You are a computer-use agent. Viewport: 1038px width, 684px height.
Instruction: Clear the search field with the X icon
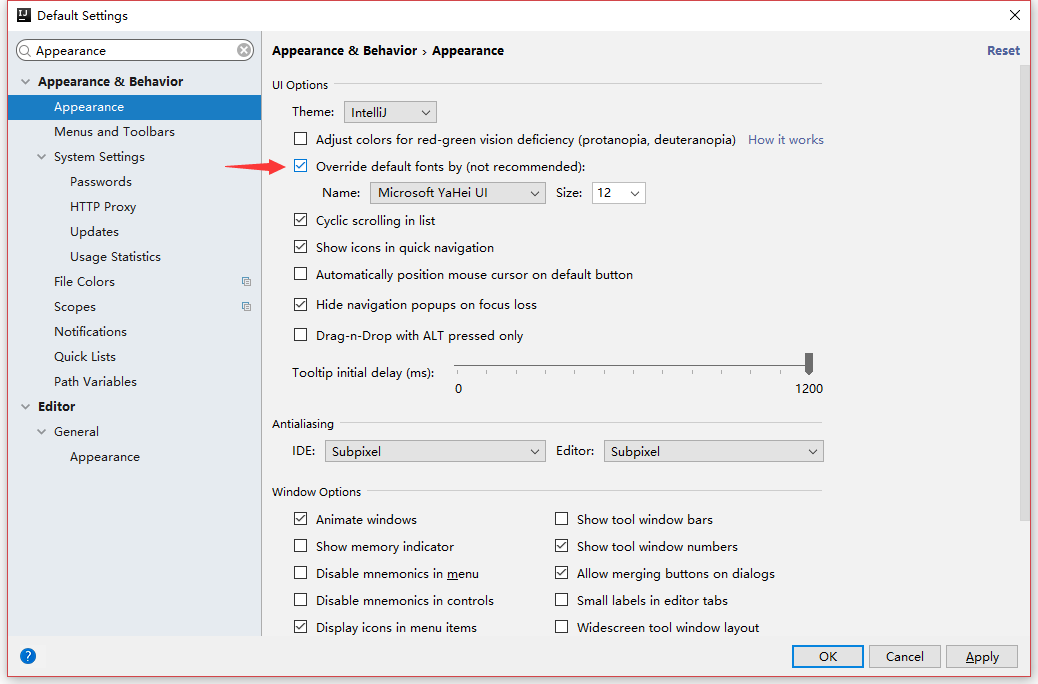245,51
